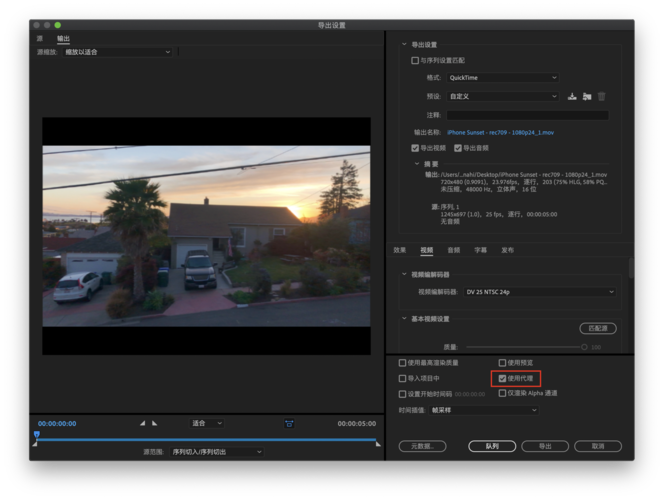Switch to the 音频 tab

(453, 250)
